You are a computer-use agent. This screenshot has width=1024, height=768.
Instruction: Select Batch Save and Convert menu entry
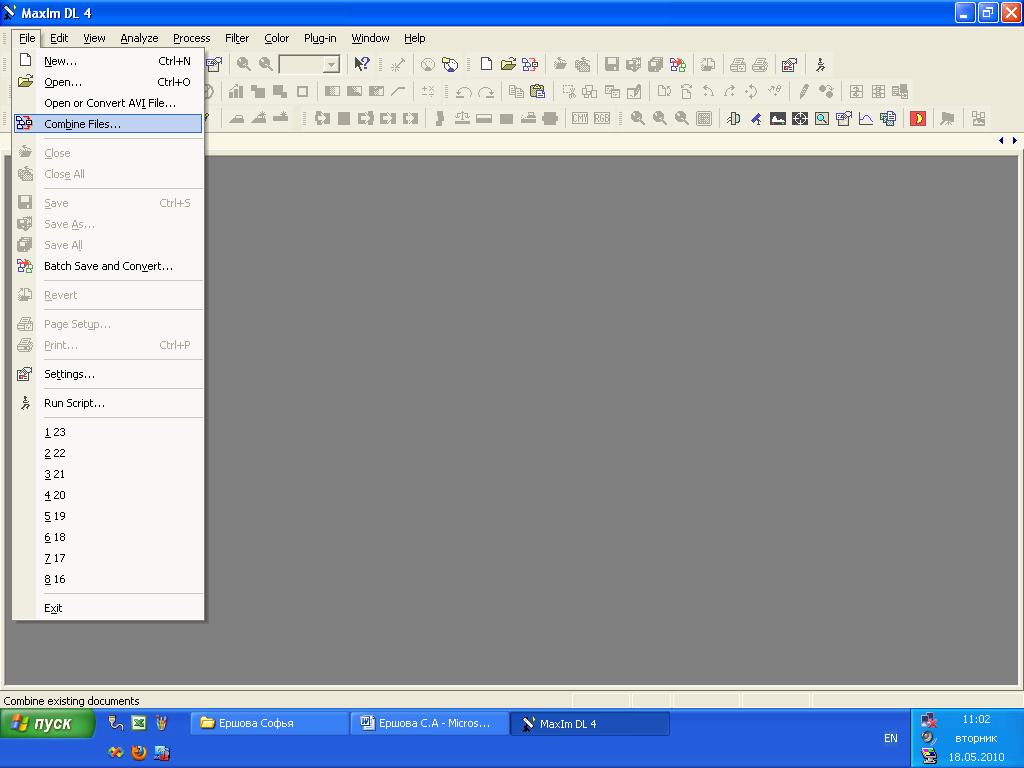coord(108,266)
